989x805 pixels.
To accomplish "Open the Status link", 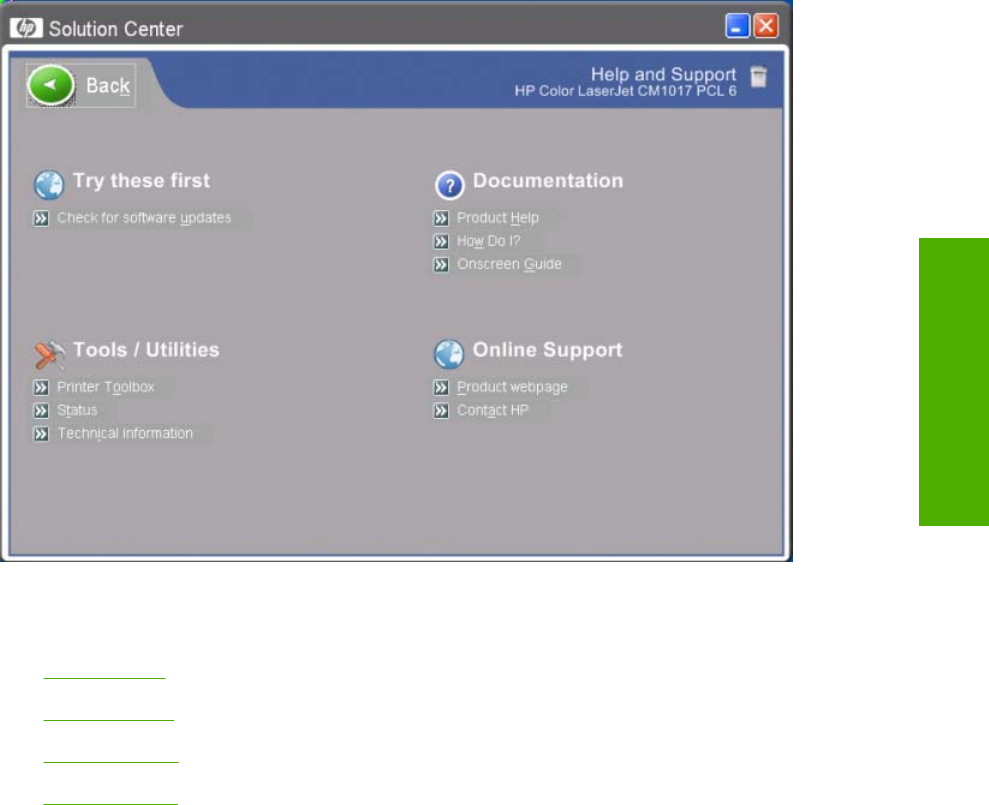I will (x=77, y=410).
